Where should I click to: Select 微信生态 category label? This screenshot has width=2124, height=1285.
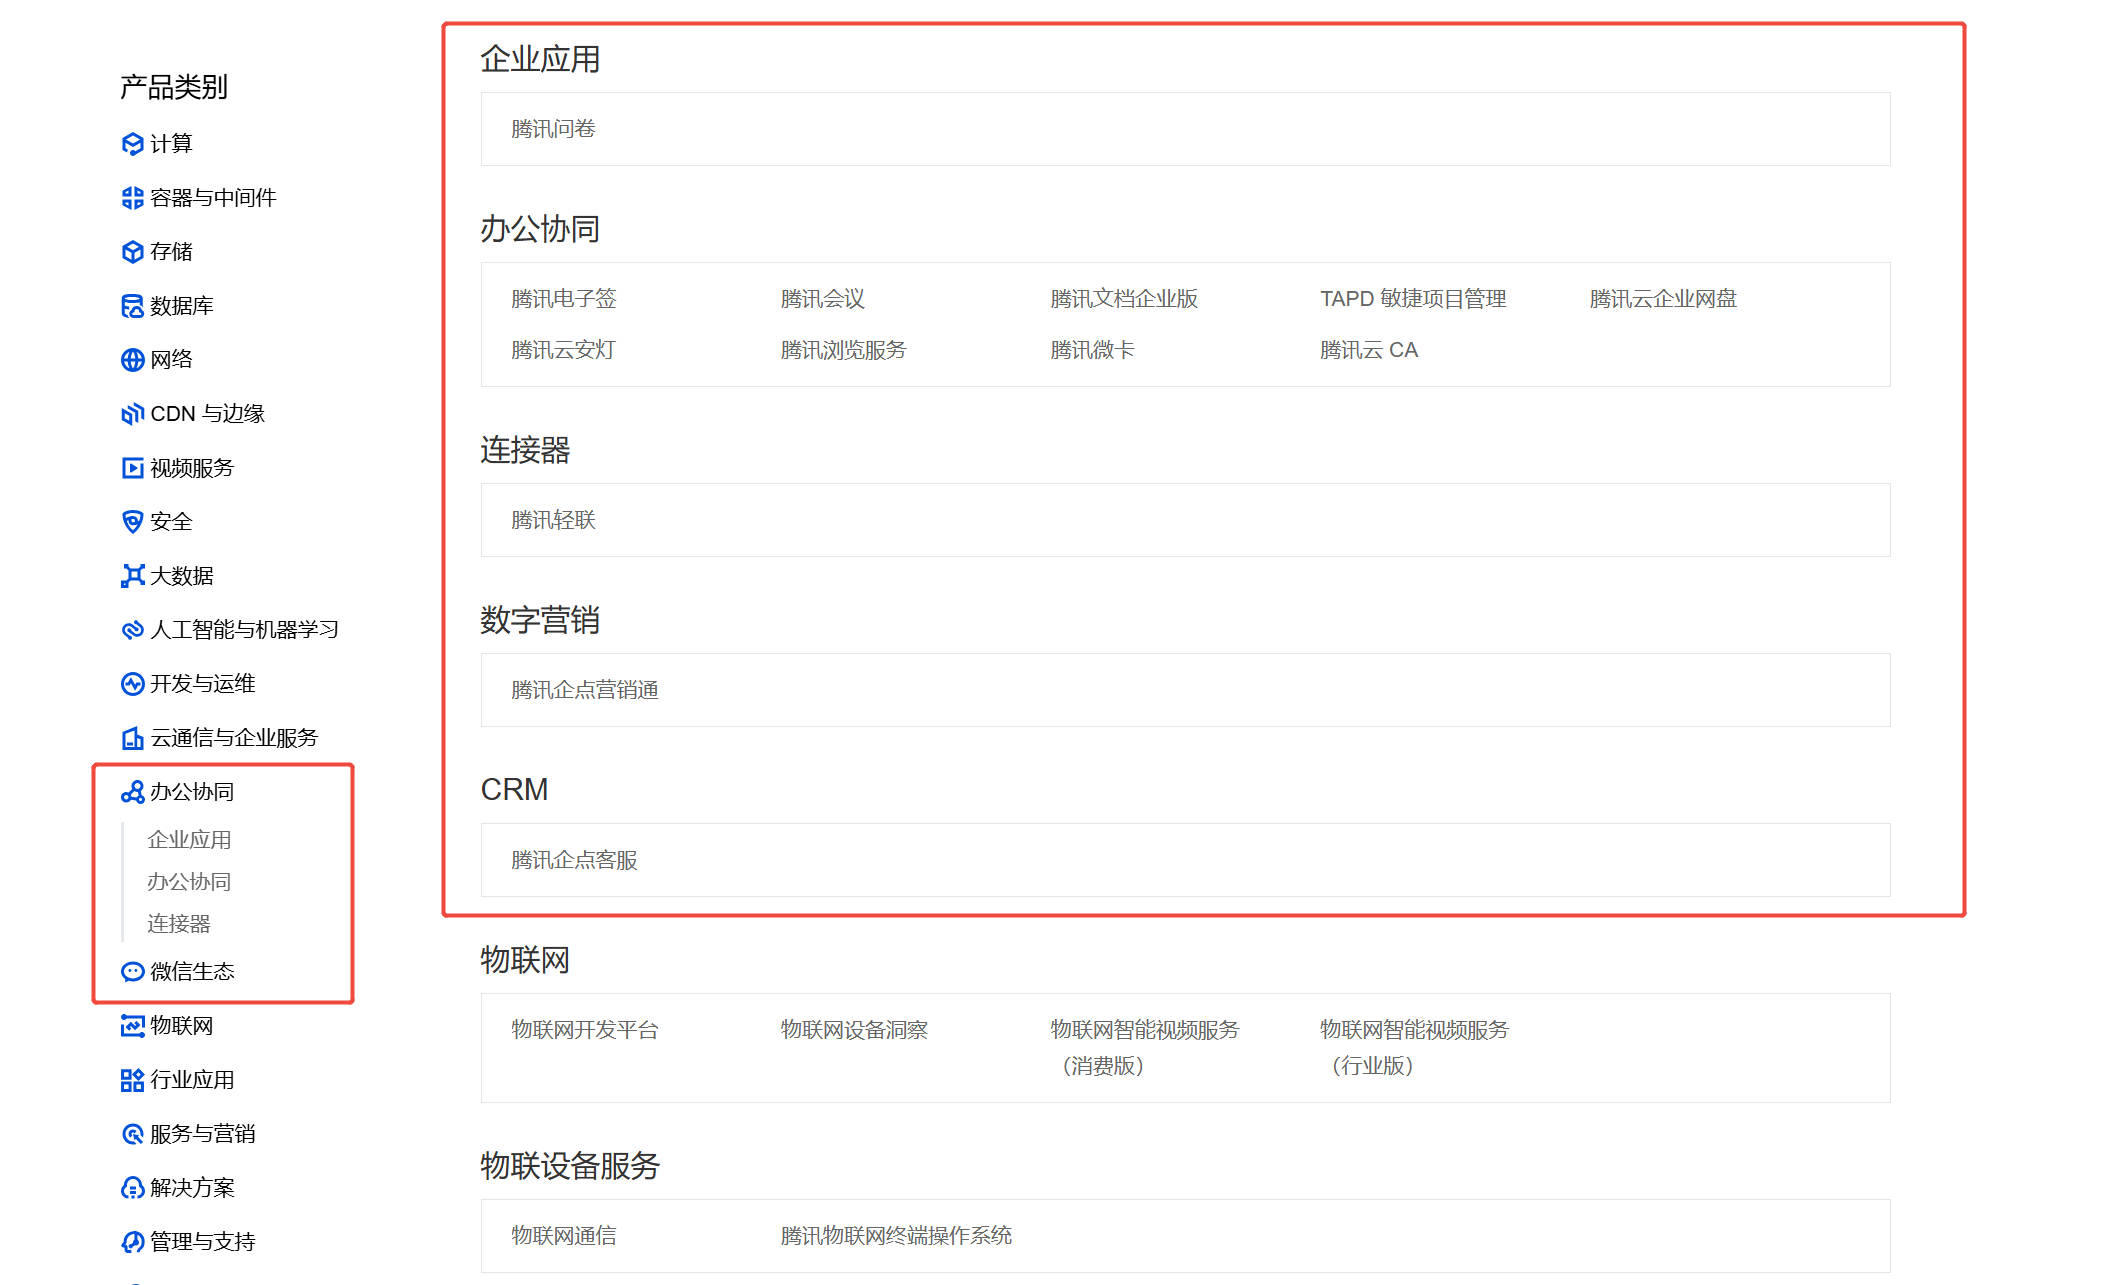192,972
